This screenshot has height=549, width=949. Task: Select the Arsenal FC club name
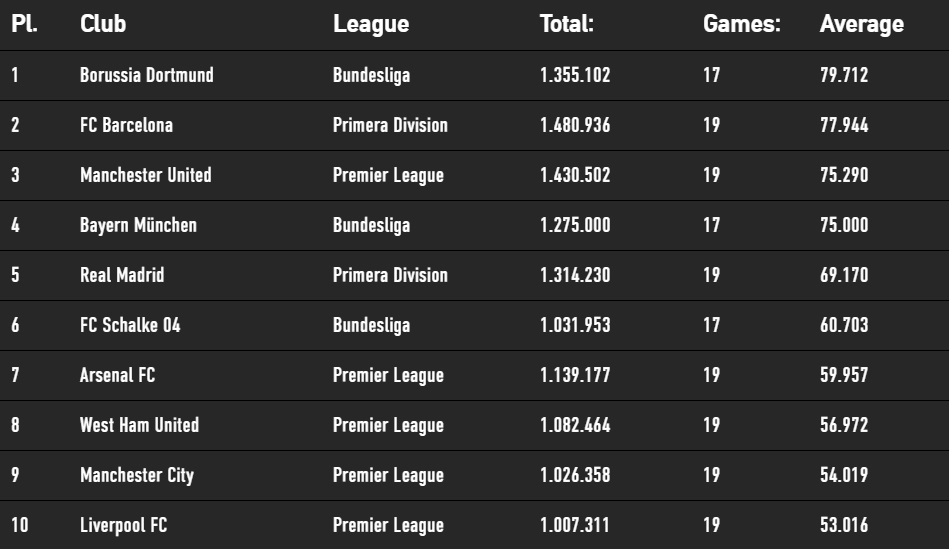pos(117,375)
